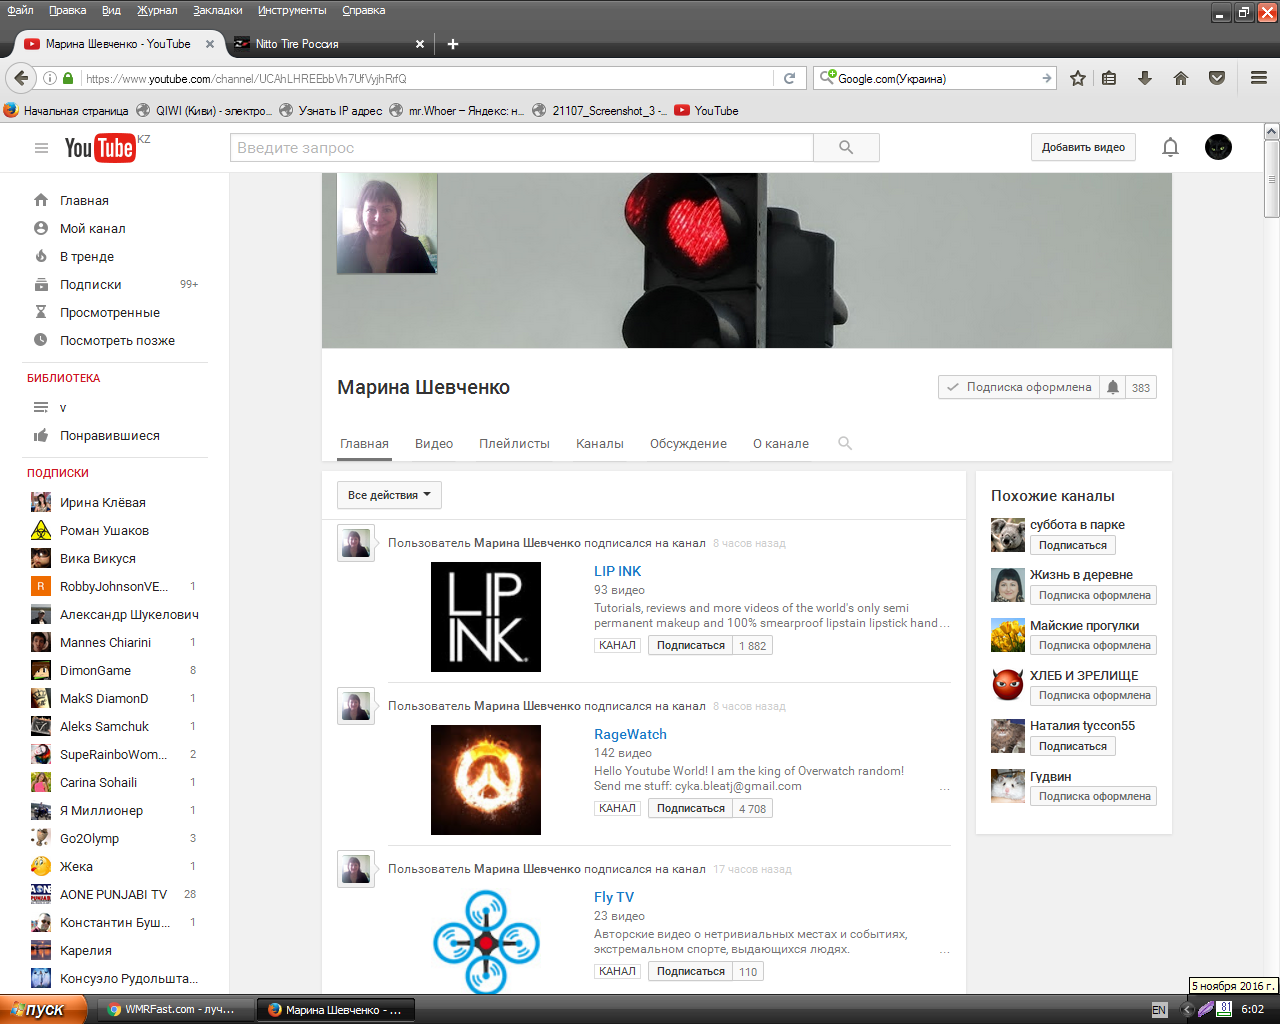Click the LIP INK channel thumbnail

tap(486, 617)
